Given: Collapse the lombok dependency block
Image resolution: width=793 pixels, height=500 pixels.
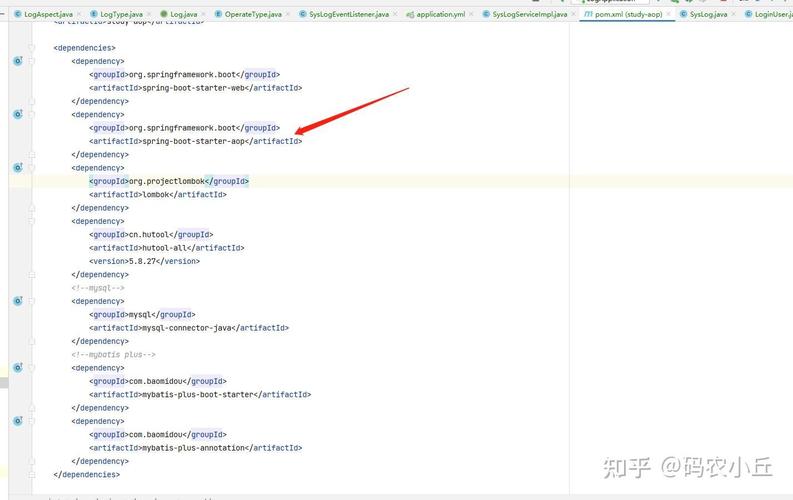Looking at the screenshot, I should point(31,168).
